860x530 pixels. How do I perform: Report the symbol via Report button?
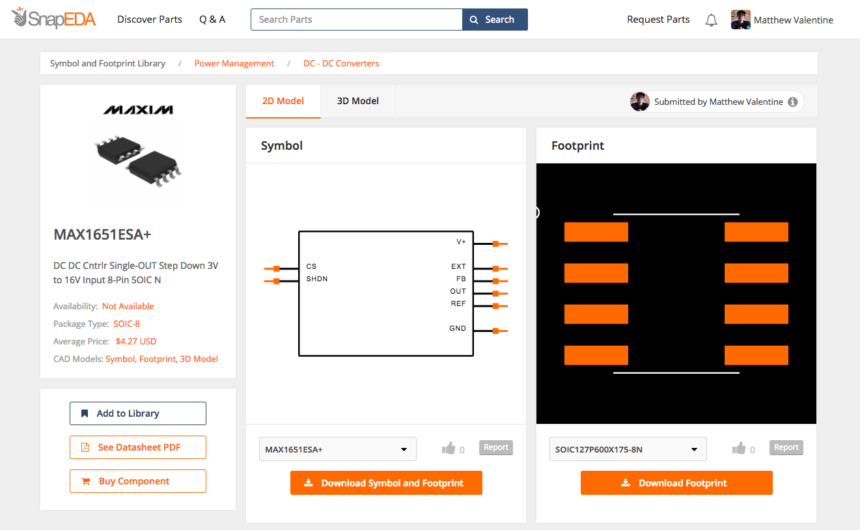tap(496, 447)
